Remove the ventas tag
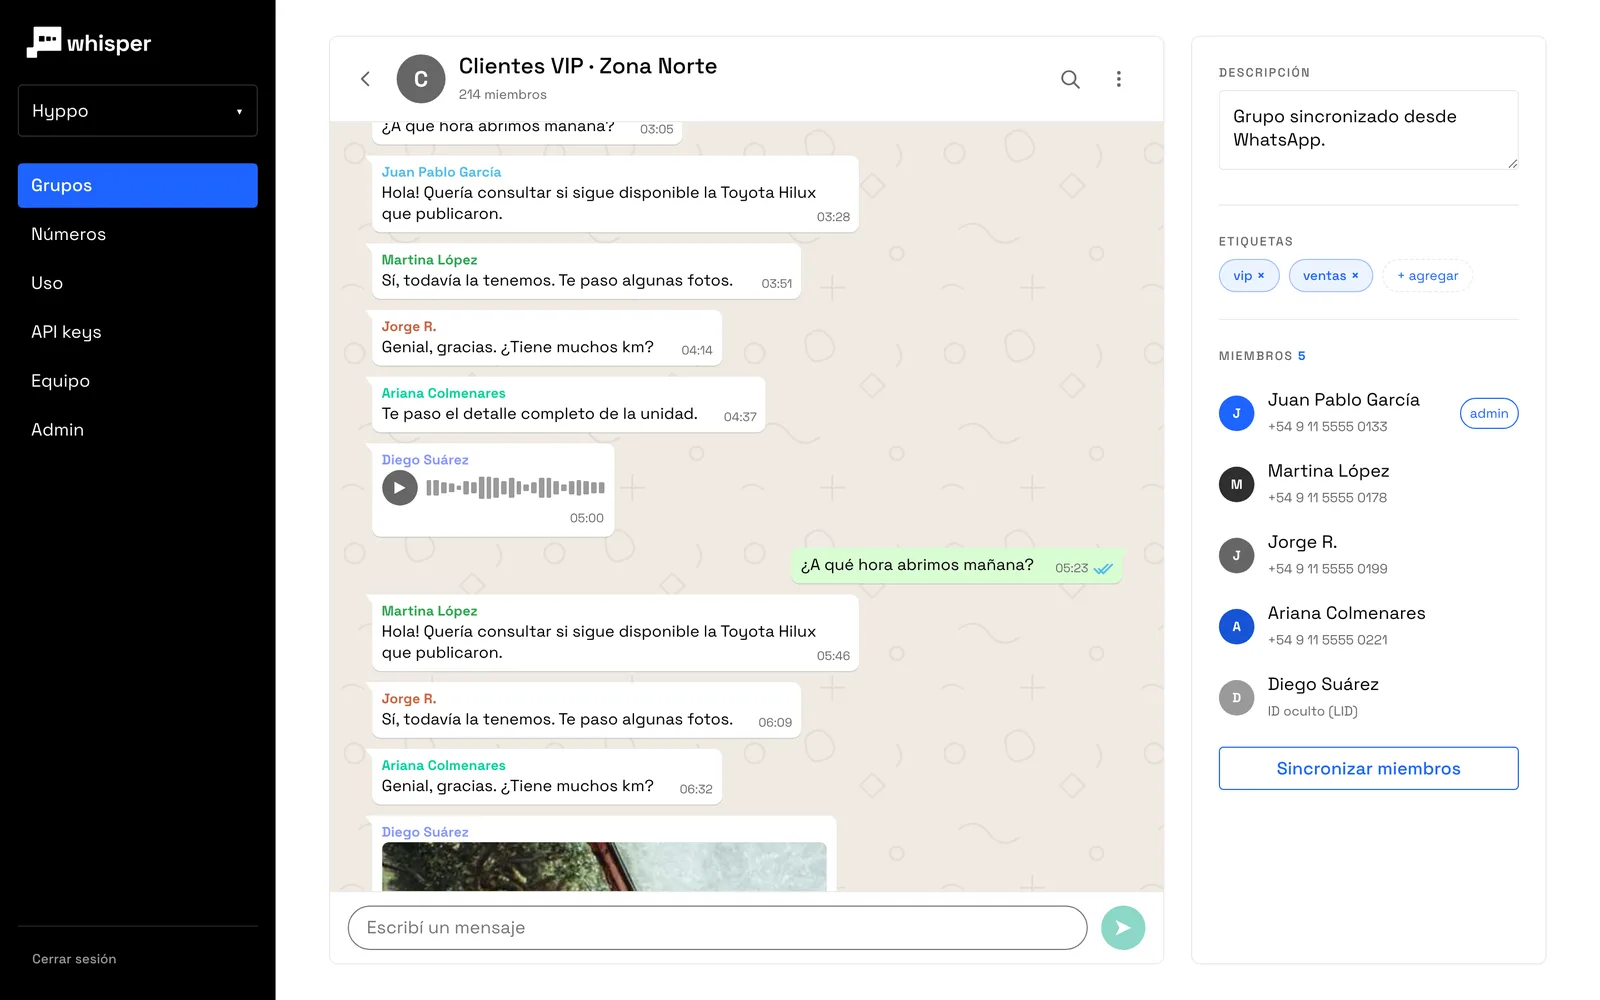 pyautogui.click(x=1355, y=276)
